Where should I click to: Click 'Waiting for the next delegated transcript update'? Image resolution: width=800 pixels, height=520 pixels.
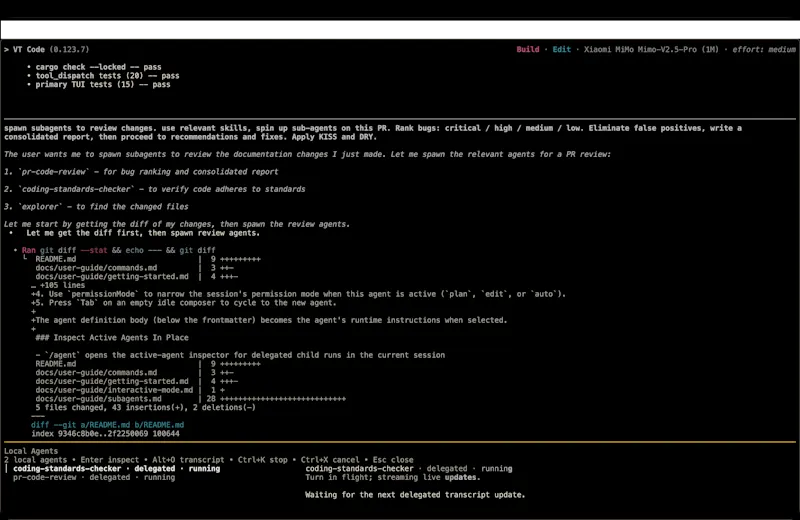point(415,494)
